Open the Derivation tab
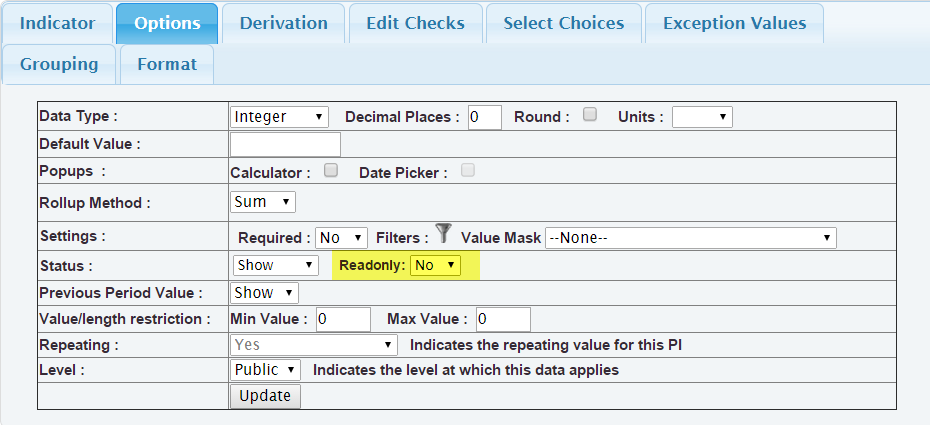The height and width of the screenshot is (425, 930). point(284,23)
